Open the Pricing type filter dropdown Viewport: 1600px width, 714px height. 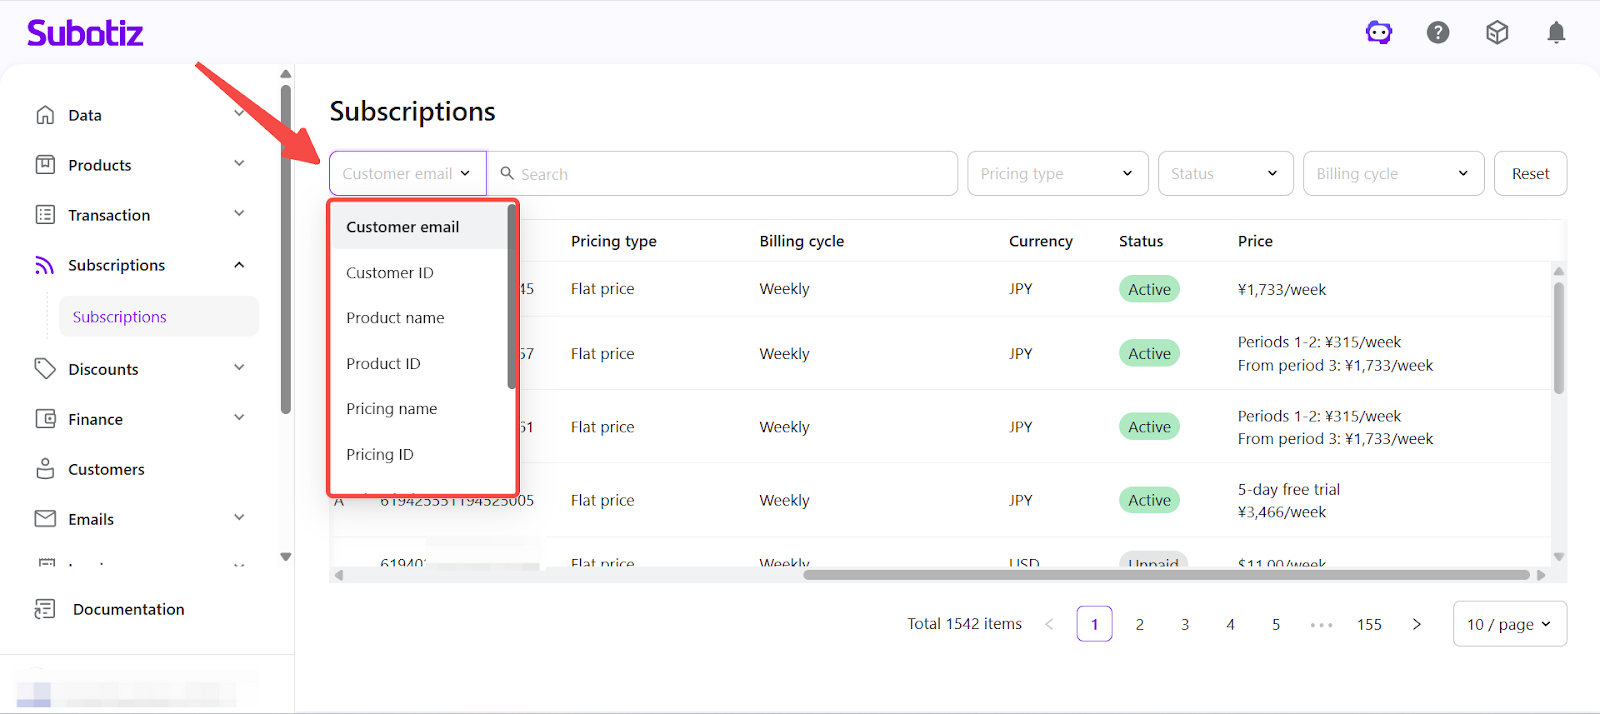(1056, 174)
